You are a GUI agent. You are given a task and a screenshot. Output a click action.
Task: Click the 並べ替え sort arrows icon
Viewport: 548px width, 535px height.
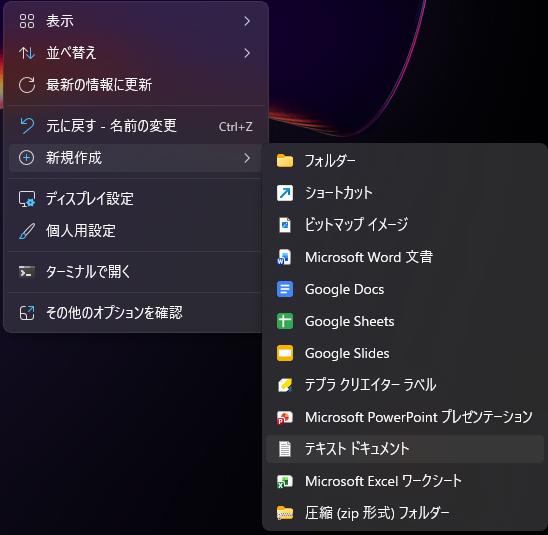(27, 53)
